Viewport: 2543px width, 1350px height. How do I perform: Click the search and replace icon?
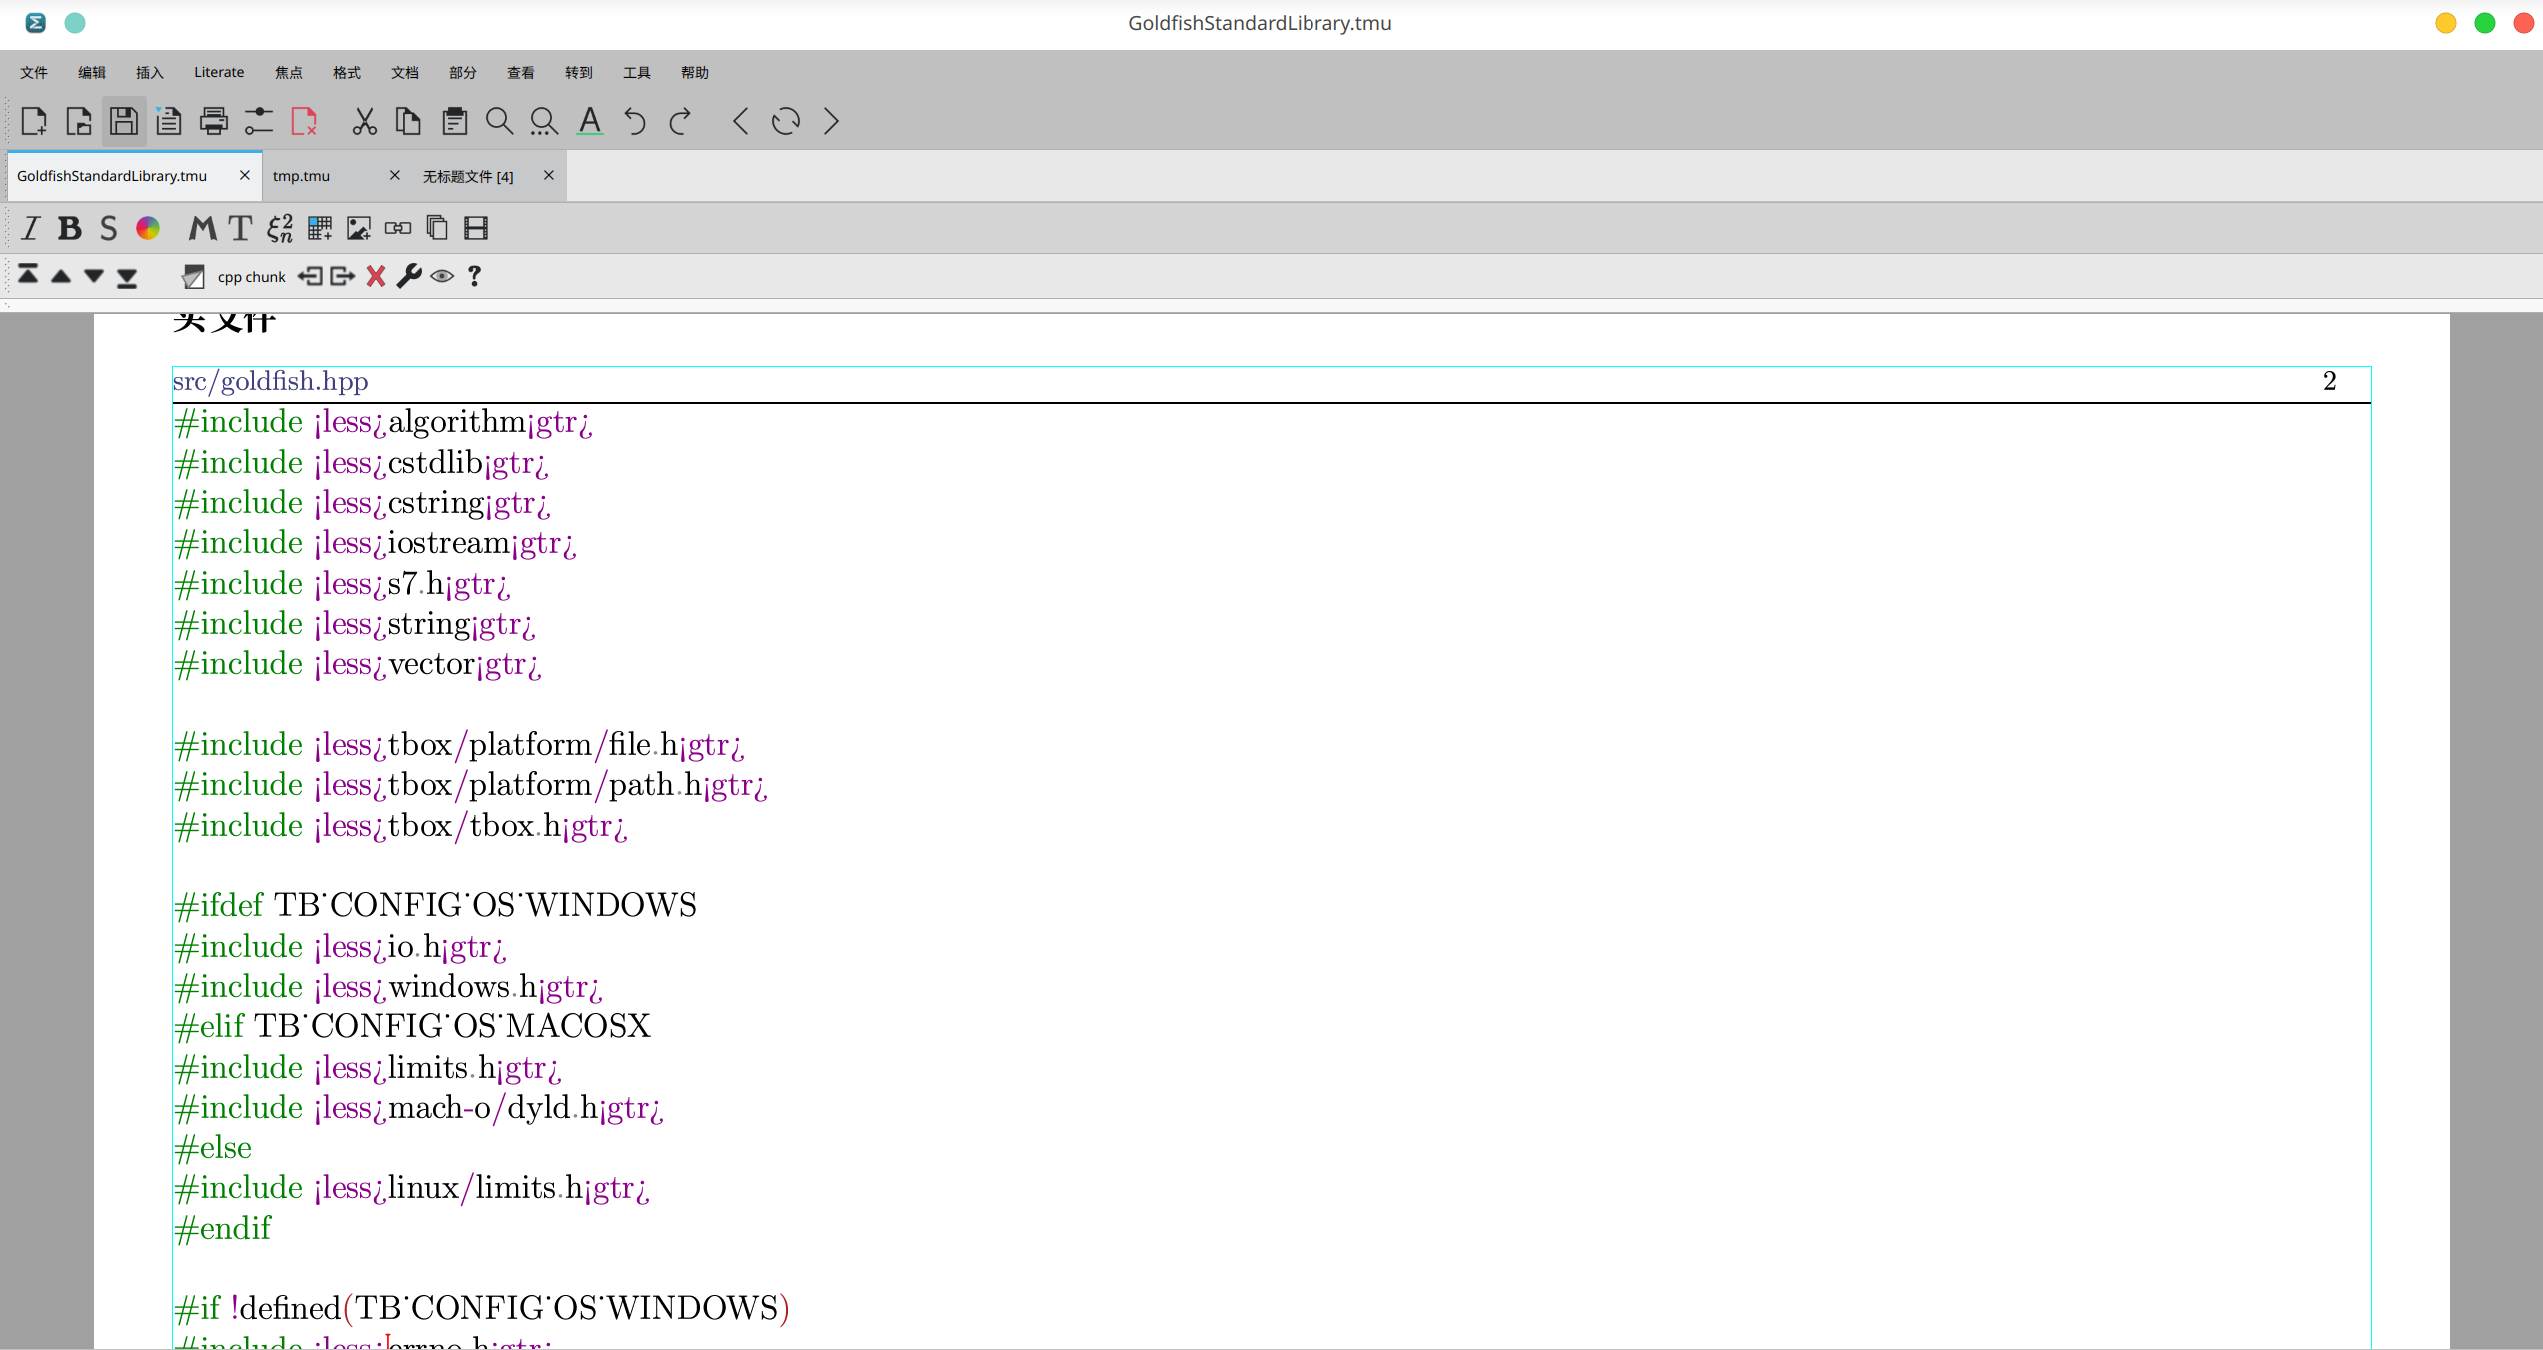coord(544,122)
